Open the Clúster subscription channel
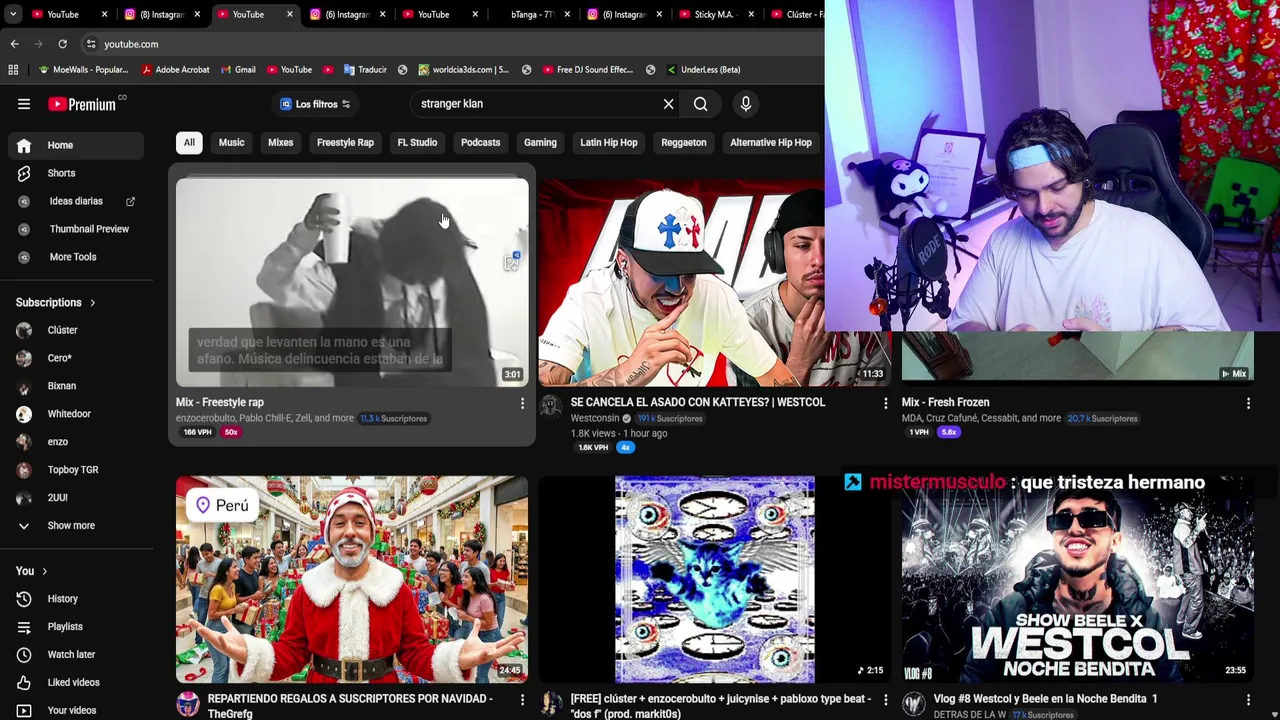This screenshot has height=720, width=1280. pyautogui.click(x=76, y=330)
